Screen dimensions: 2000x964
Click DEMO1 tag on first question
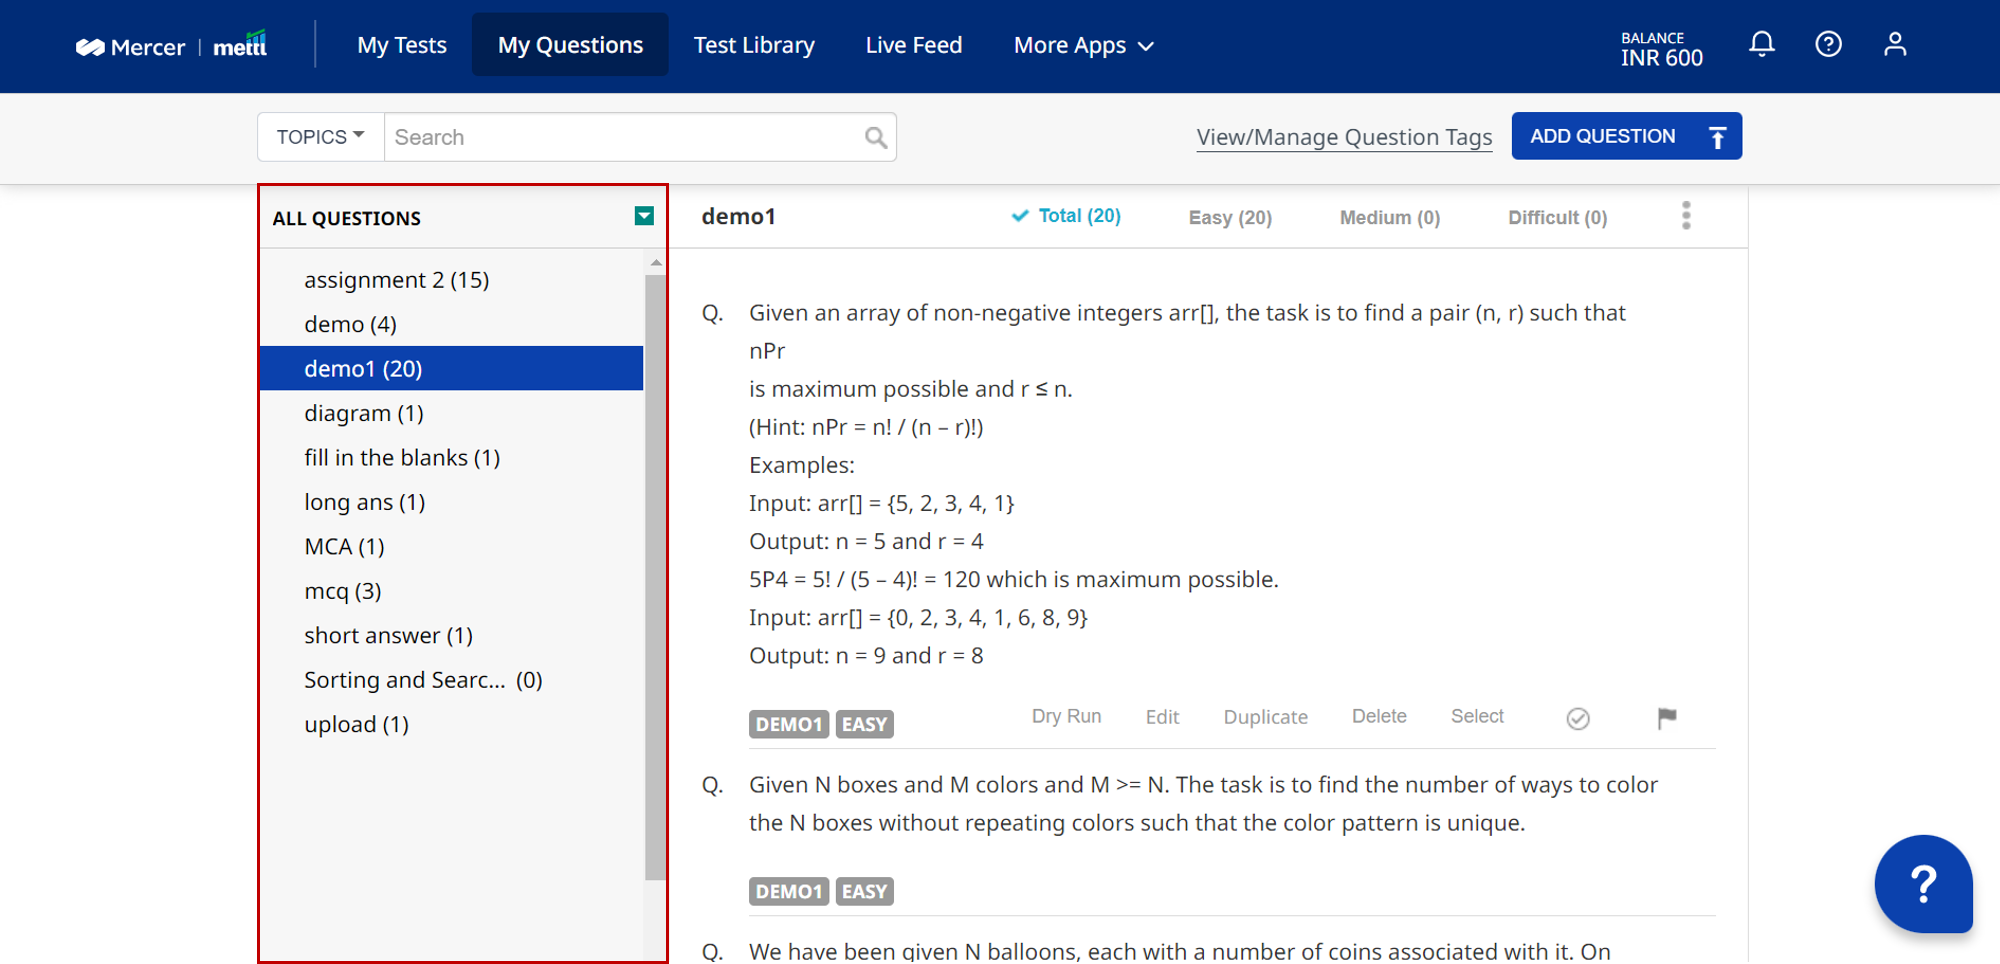[x=789, y=724]
